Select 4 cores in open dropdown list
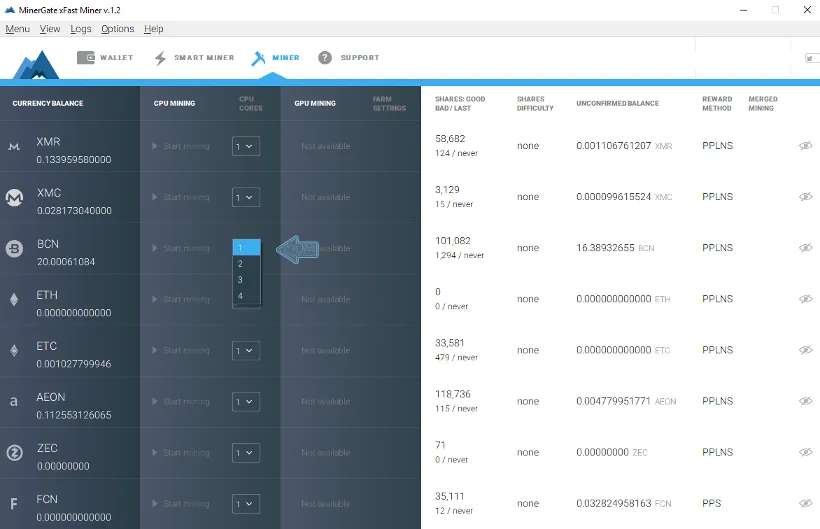Image resolution: width=820 pixels, height=529 pixels. (x=246, y=296)
